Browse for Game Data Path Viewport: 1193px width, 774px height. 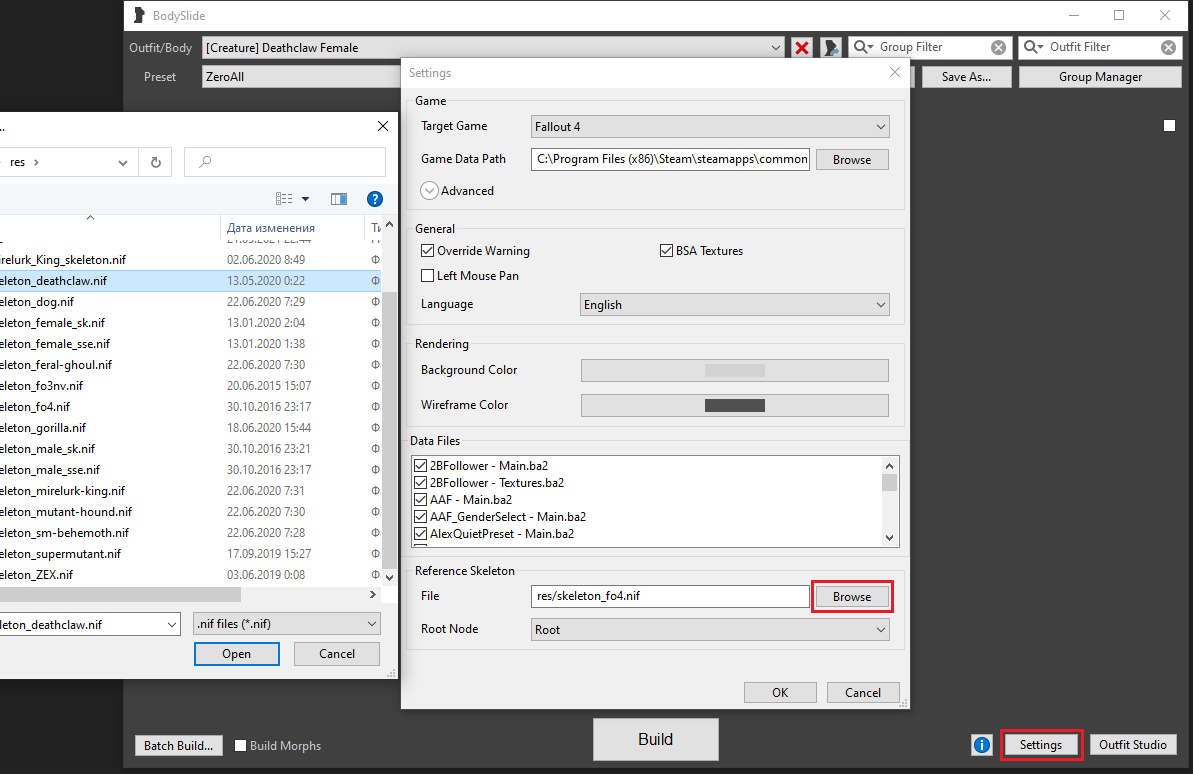click(x=851, y=160)
